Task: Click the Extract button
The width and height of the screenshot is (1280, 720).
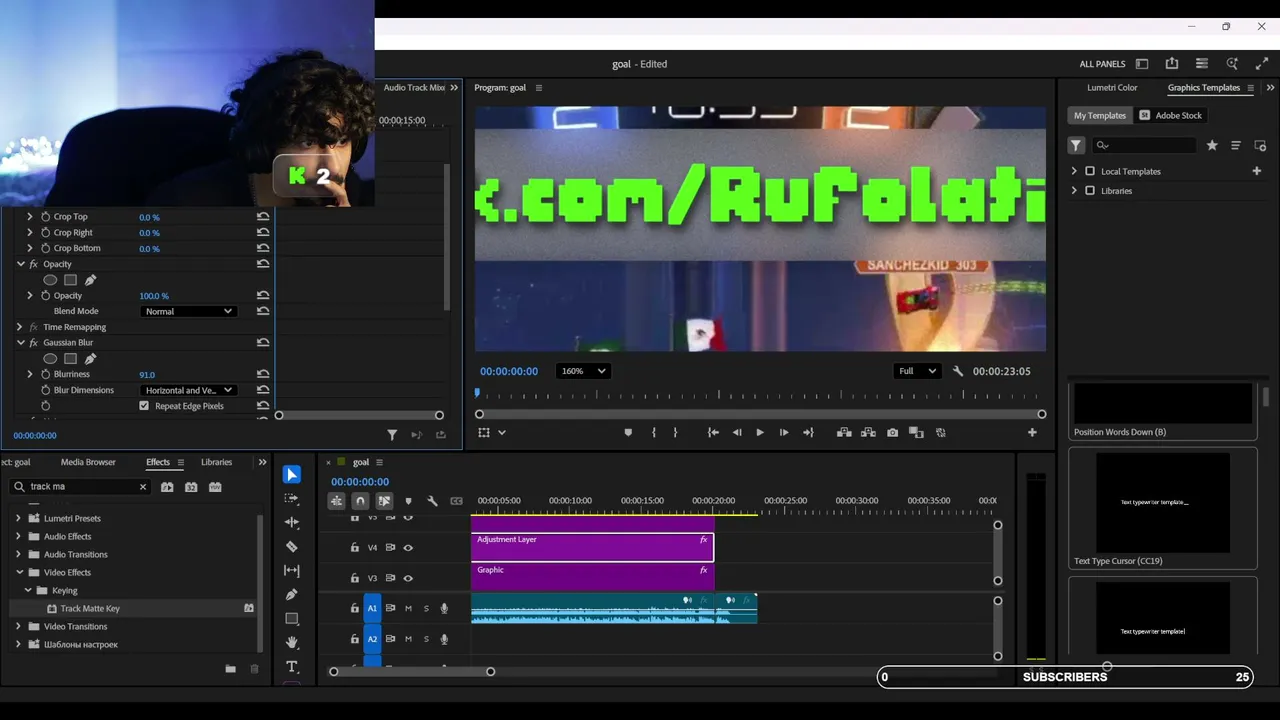Action: [x=868, y=433]
